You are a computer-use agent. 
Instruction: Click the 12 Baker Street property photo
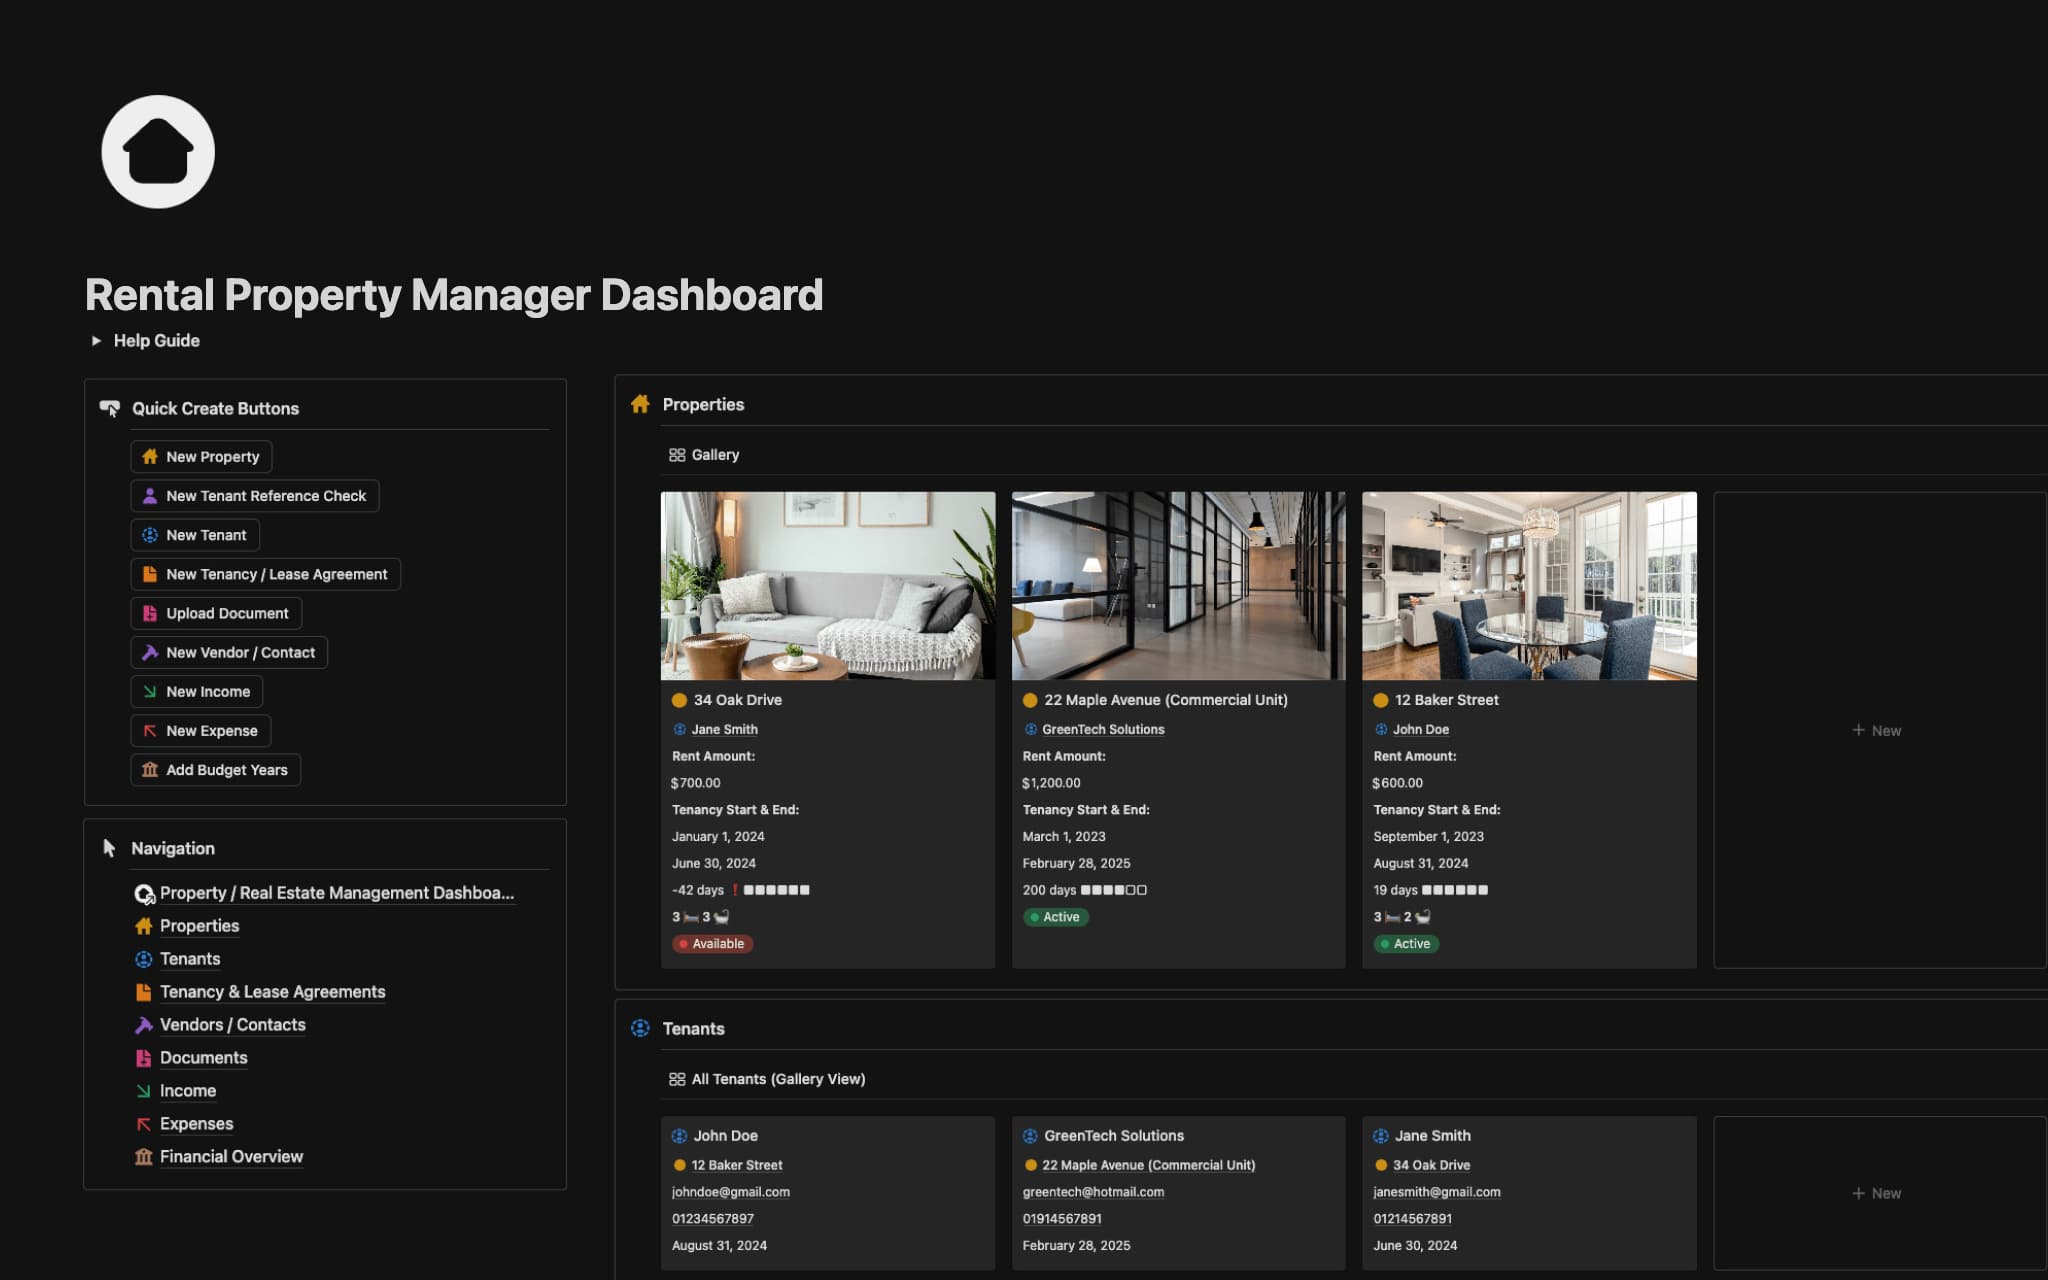[1528, 586]
